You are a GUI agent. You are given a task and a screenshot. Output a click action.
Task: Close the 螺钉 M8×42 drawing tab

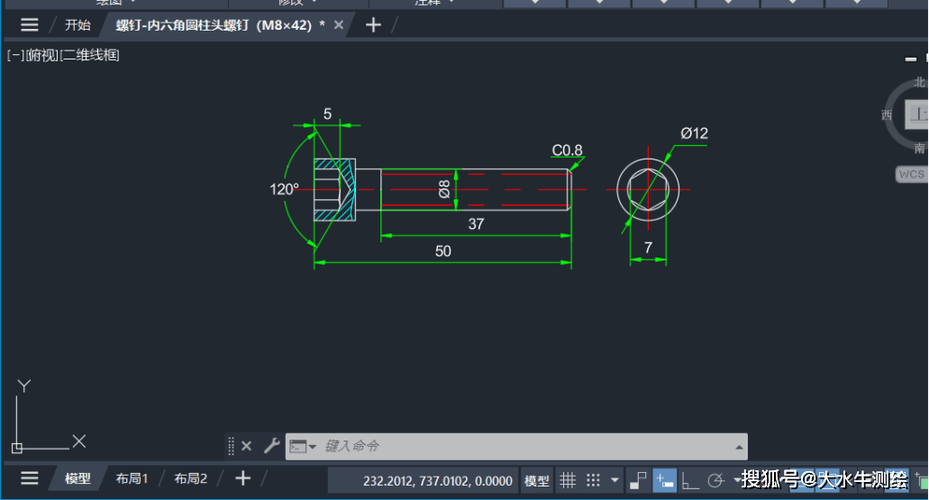click(339, 25)
